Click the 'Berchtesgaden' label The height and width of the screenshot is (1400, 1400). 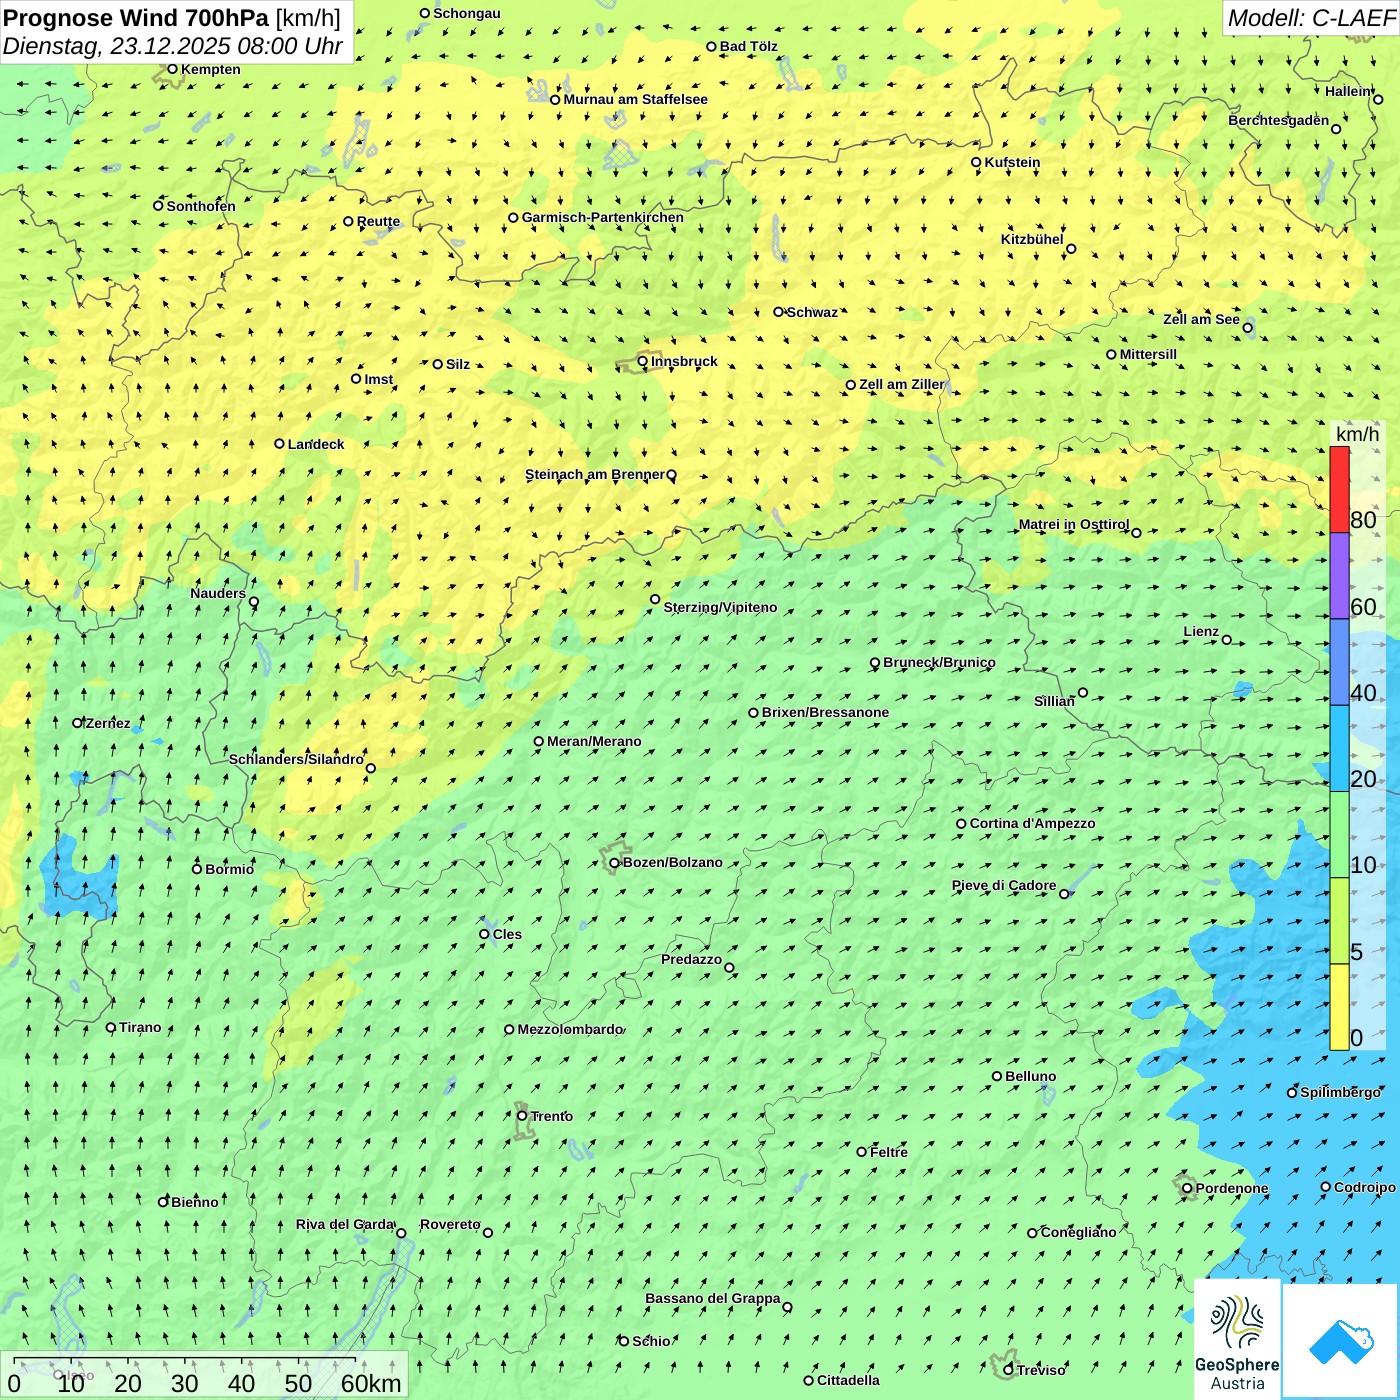(x=1279, y=120)
